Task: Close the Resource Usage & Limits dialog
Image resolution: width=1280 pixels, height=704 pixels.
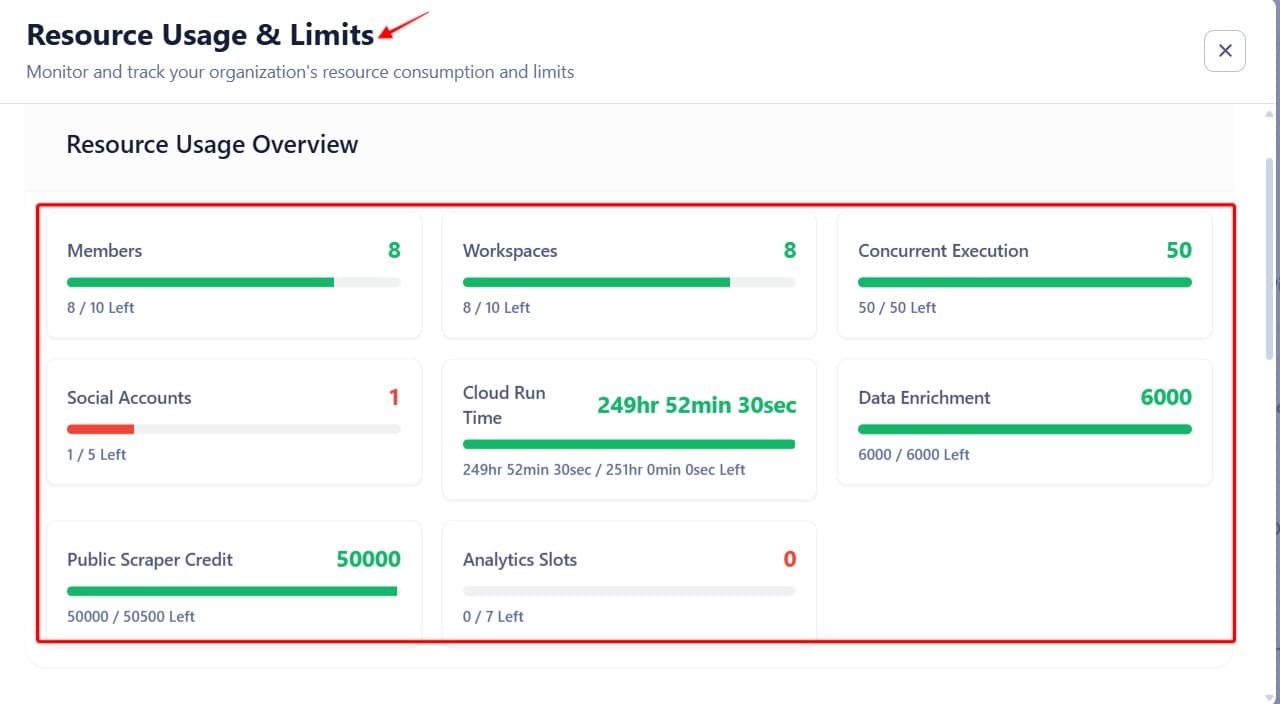Action: pyautogui.click(x=1224, y=51)
